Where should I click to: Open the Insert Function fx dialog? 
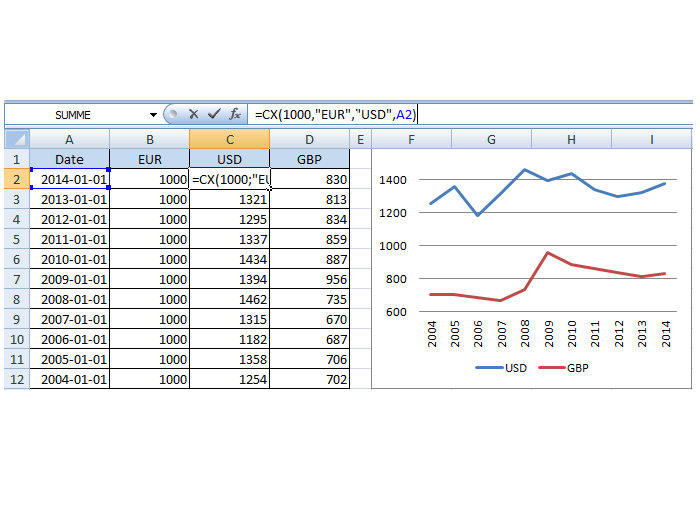pos(234,114)
